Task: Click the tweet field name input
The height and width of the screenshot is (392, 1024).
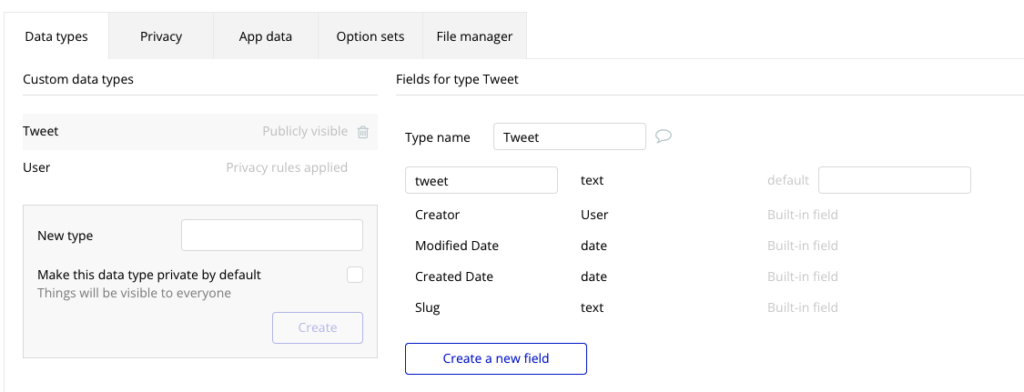Action: 481,180
